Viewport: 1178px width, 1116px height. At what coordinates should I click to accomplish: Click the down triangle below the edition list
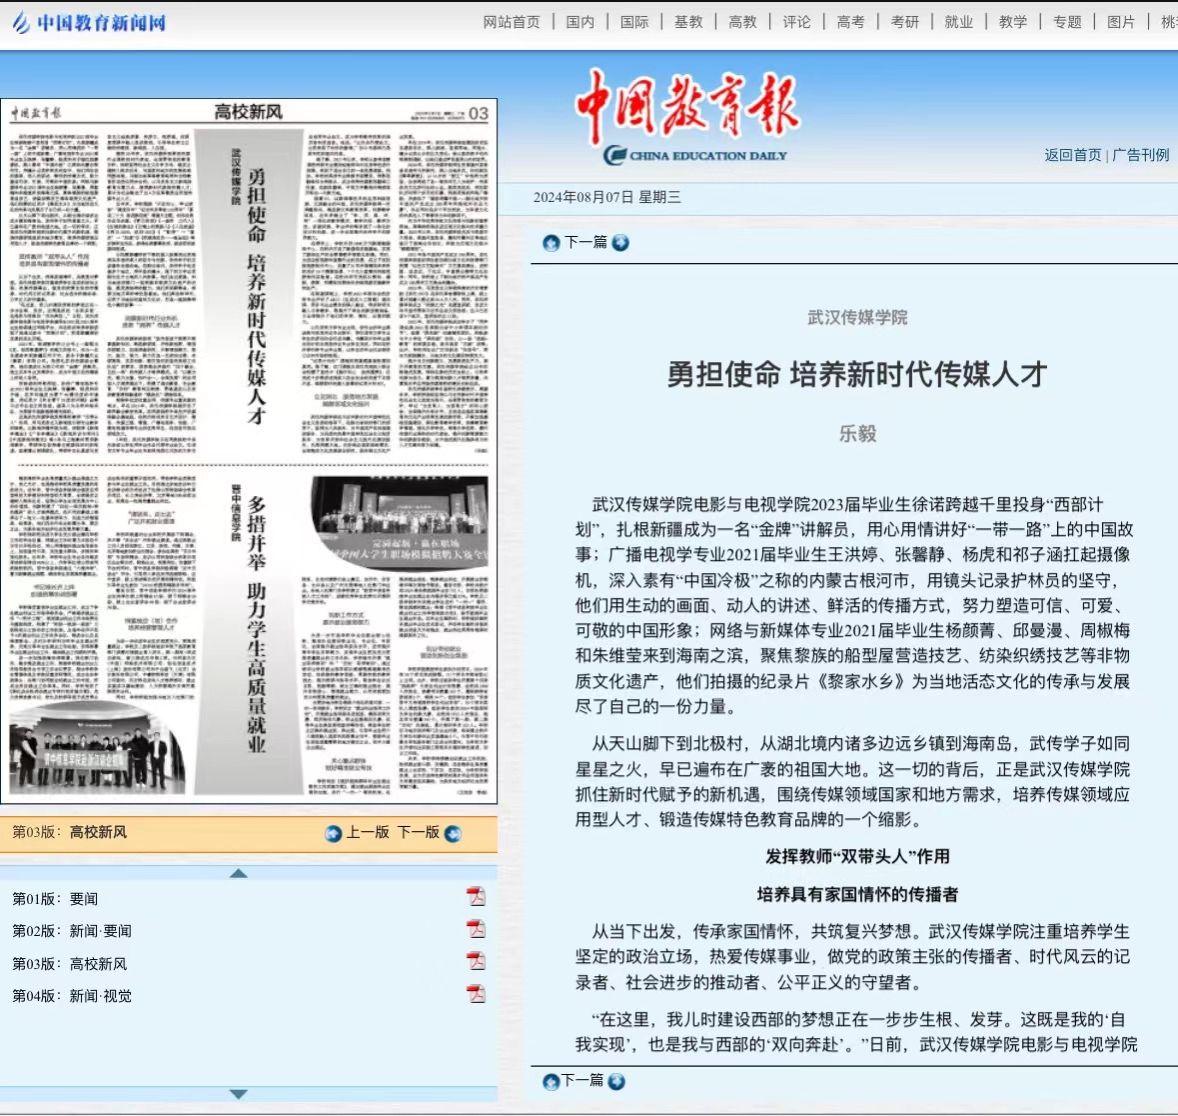(x=238, y=1094)
